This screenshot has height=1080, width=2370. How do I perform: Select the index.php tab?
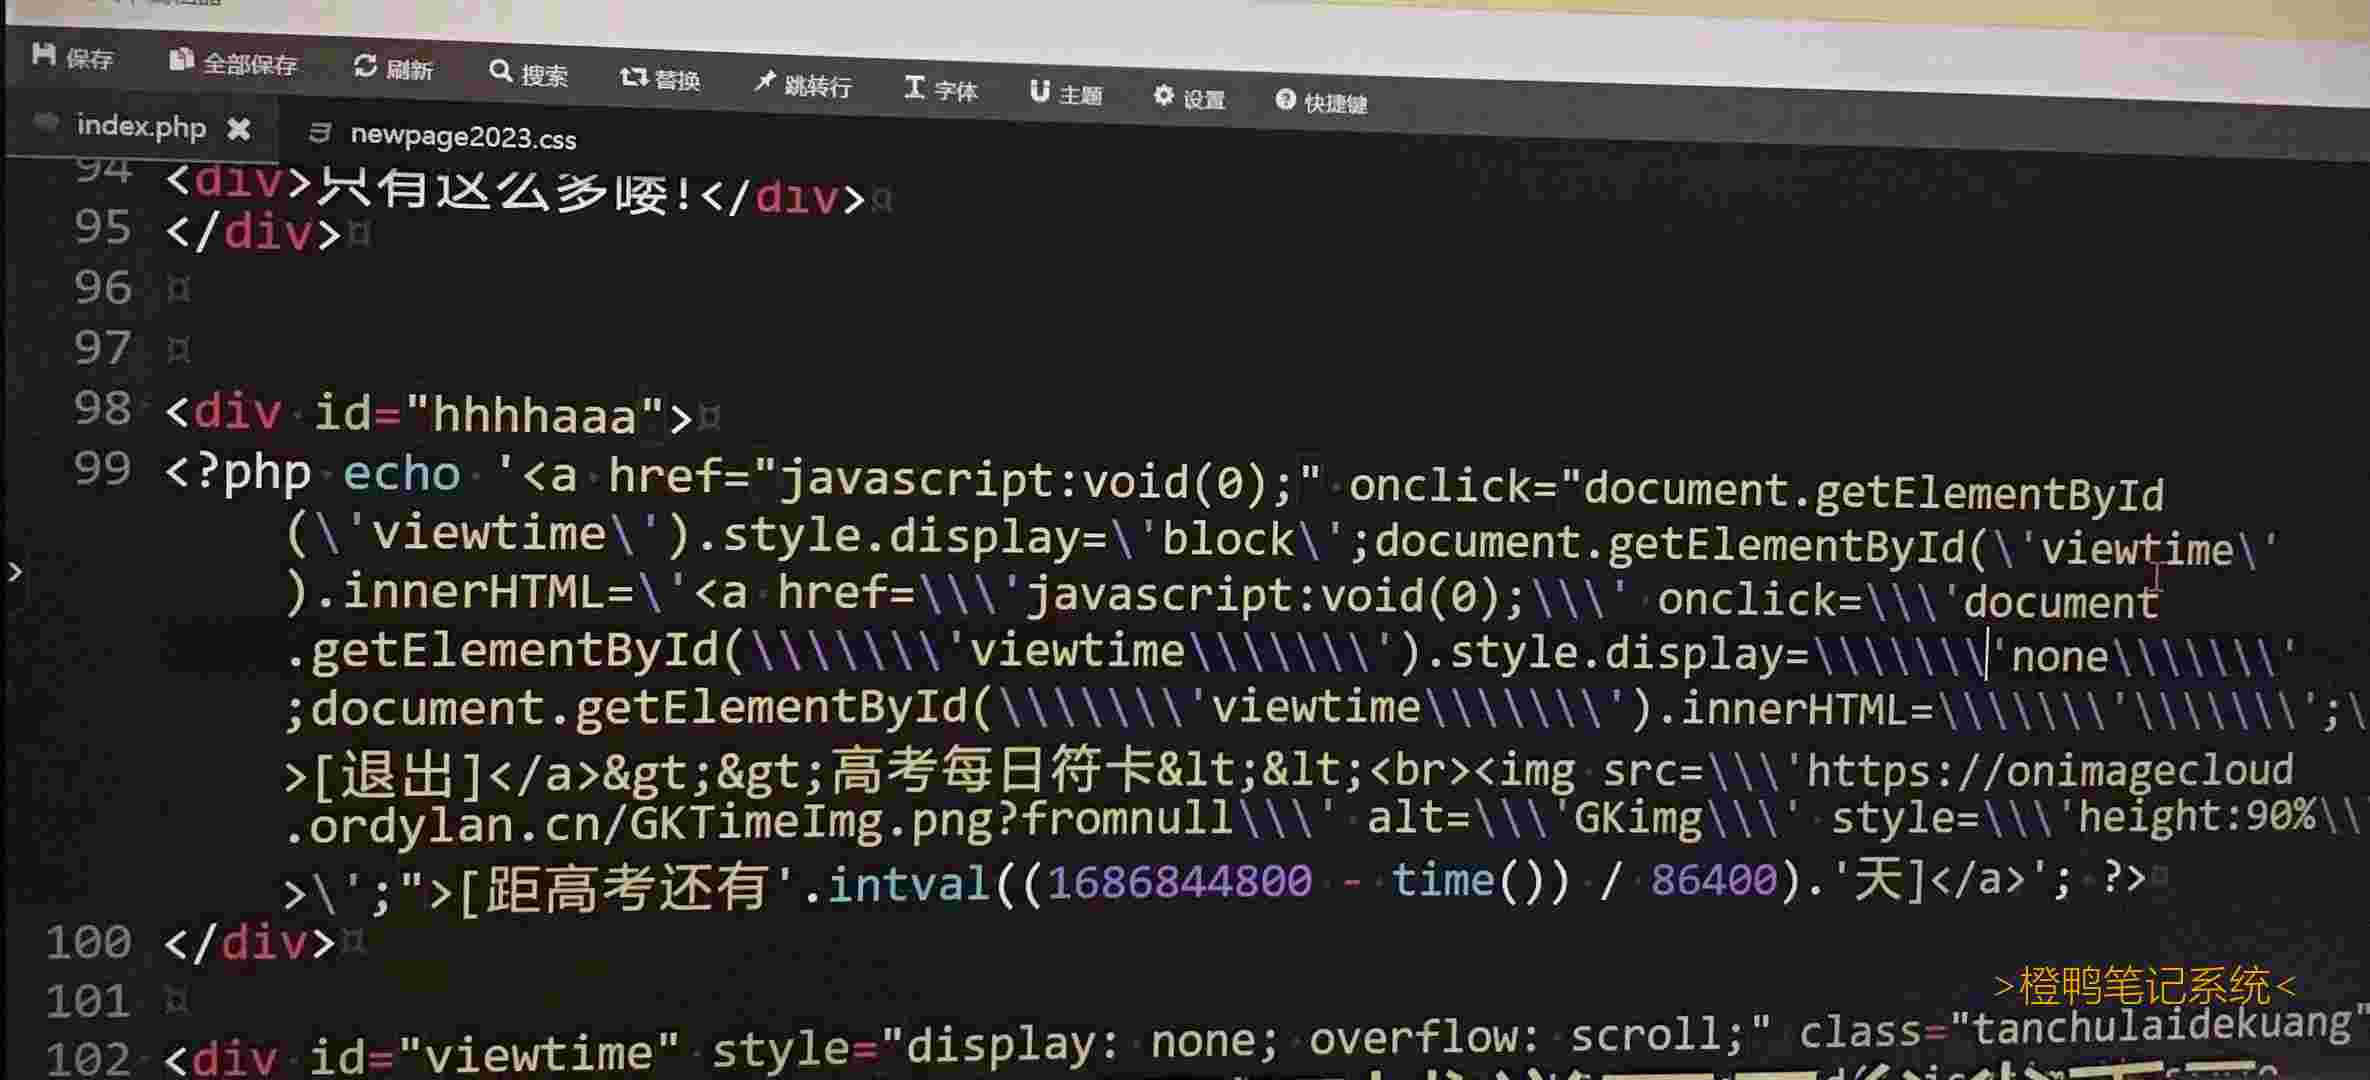[x=140, y=127]
